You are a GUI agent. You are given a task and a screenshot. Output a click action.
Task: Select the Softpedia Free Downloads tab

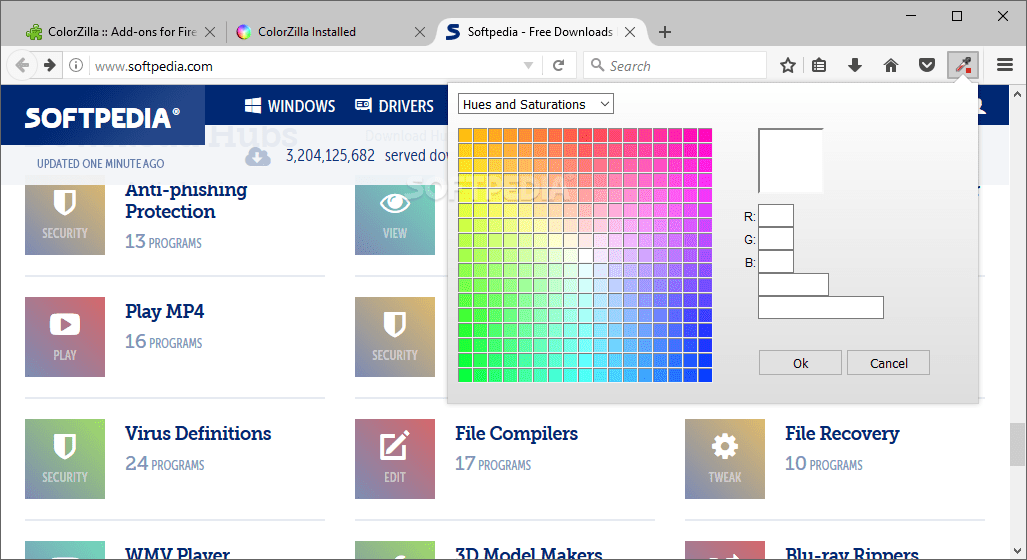[x=540, y=32]
